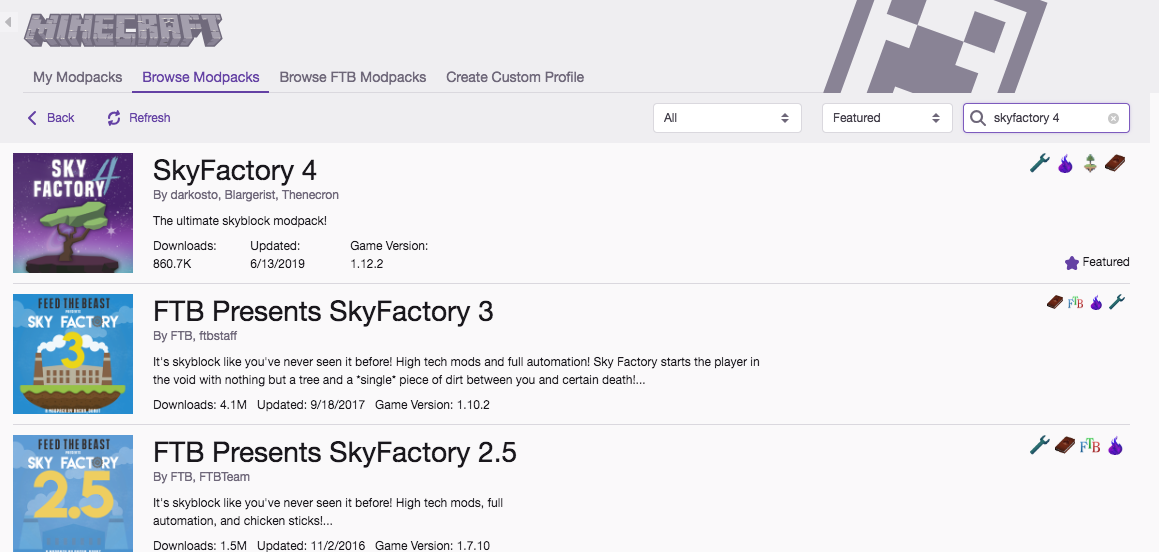Click the magnifying glass search icon
Image resolution: width=1159 pixels, height=552 pixels.
[x=978, y=118]
